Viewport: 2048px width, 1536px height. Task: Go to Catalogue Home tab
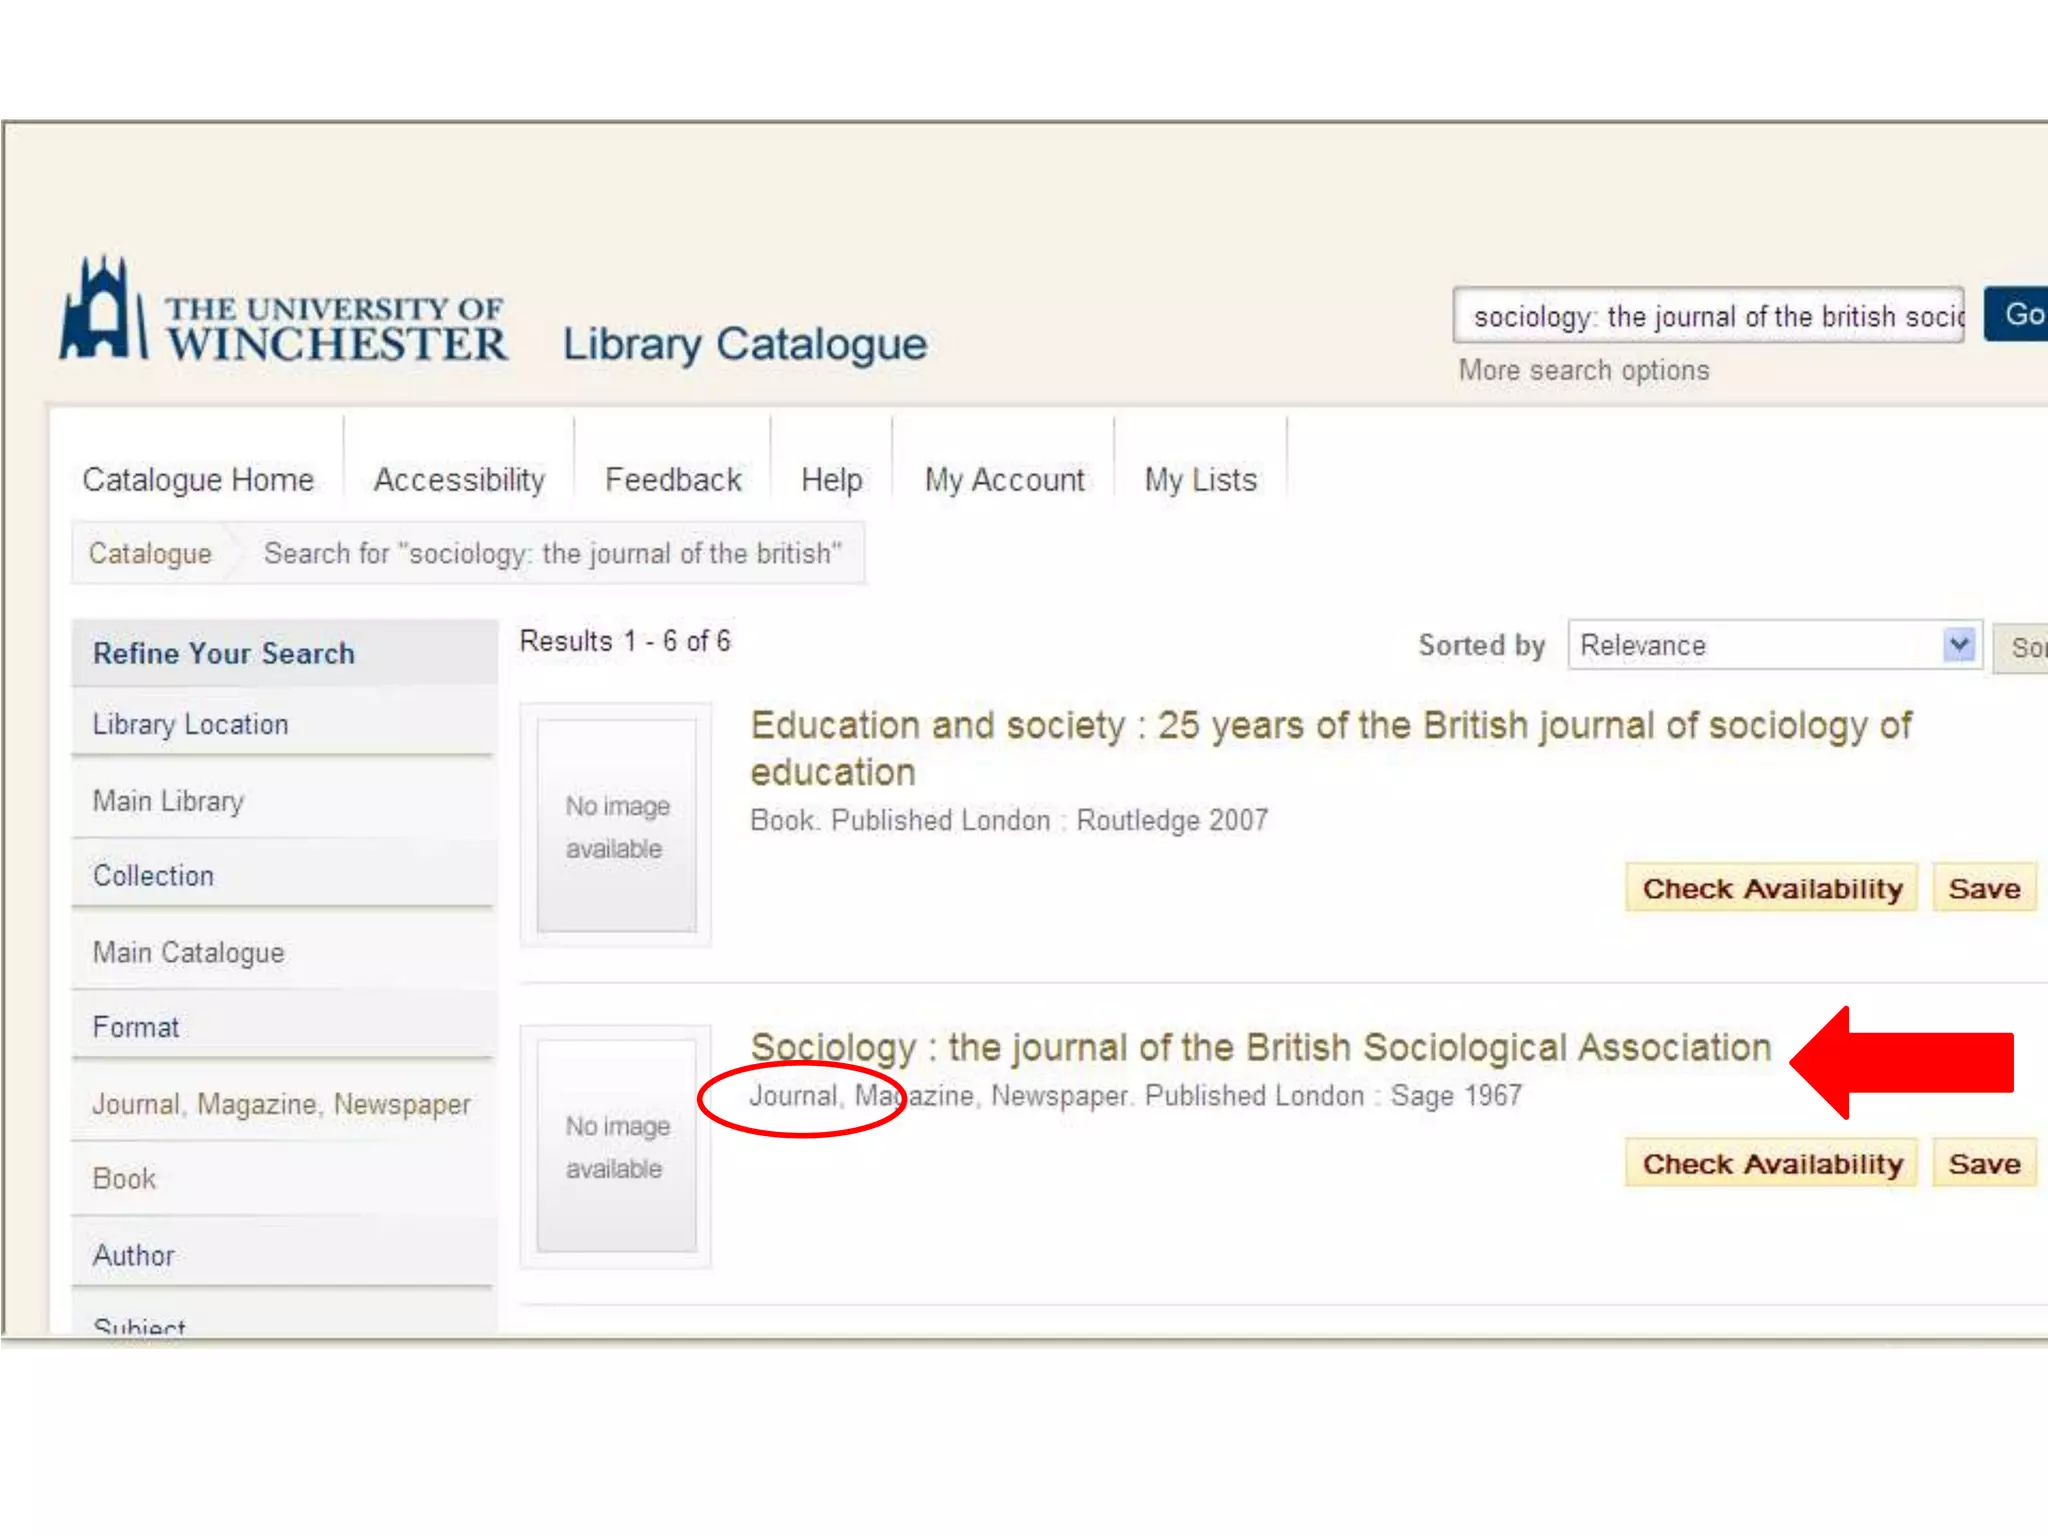(198, 480)
